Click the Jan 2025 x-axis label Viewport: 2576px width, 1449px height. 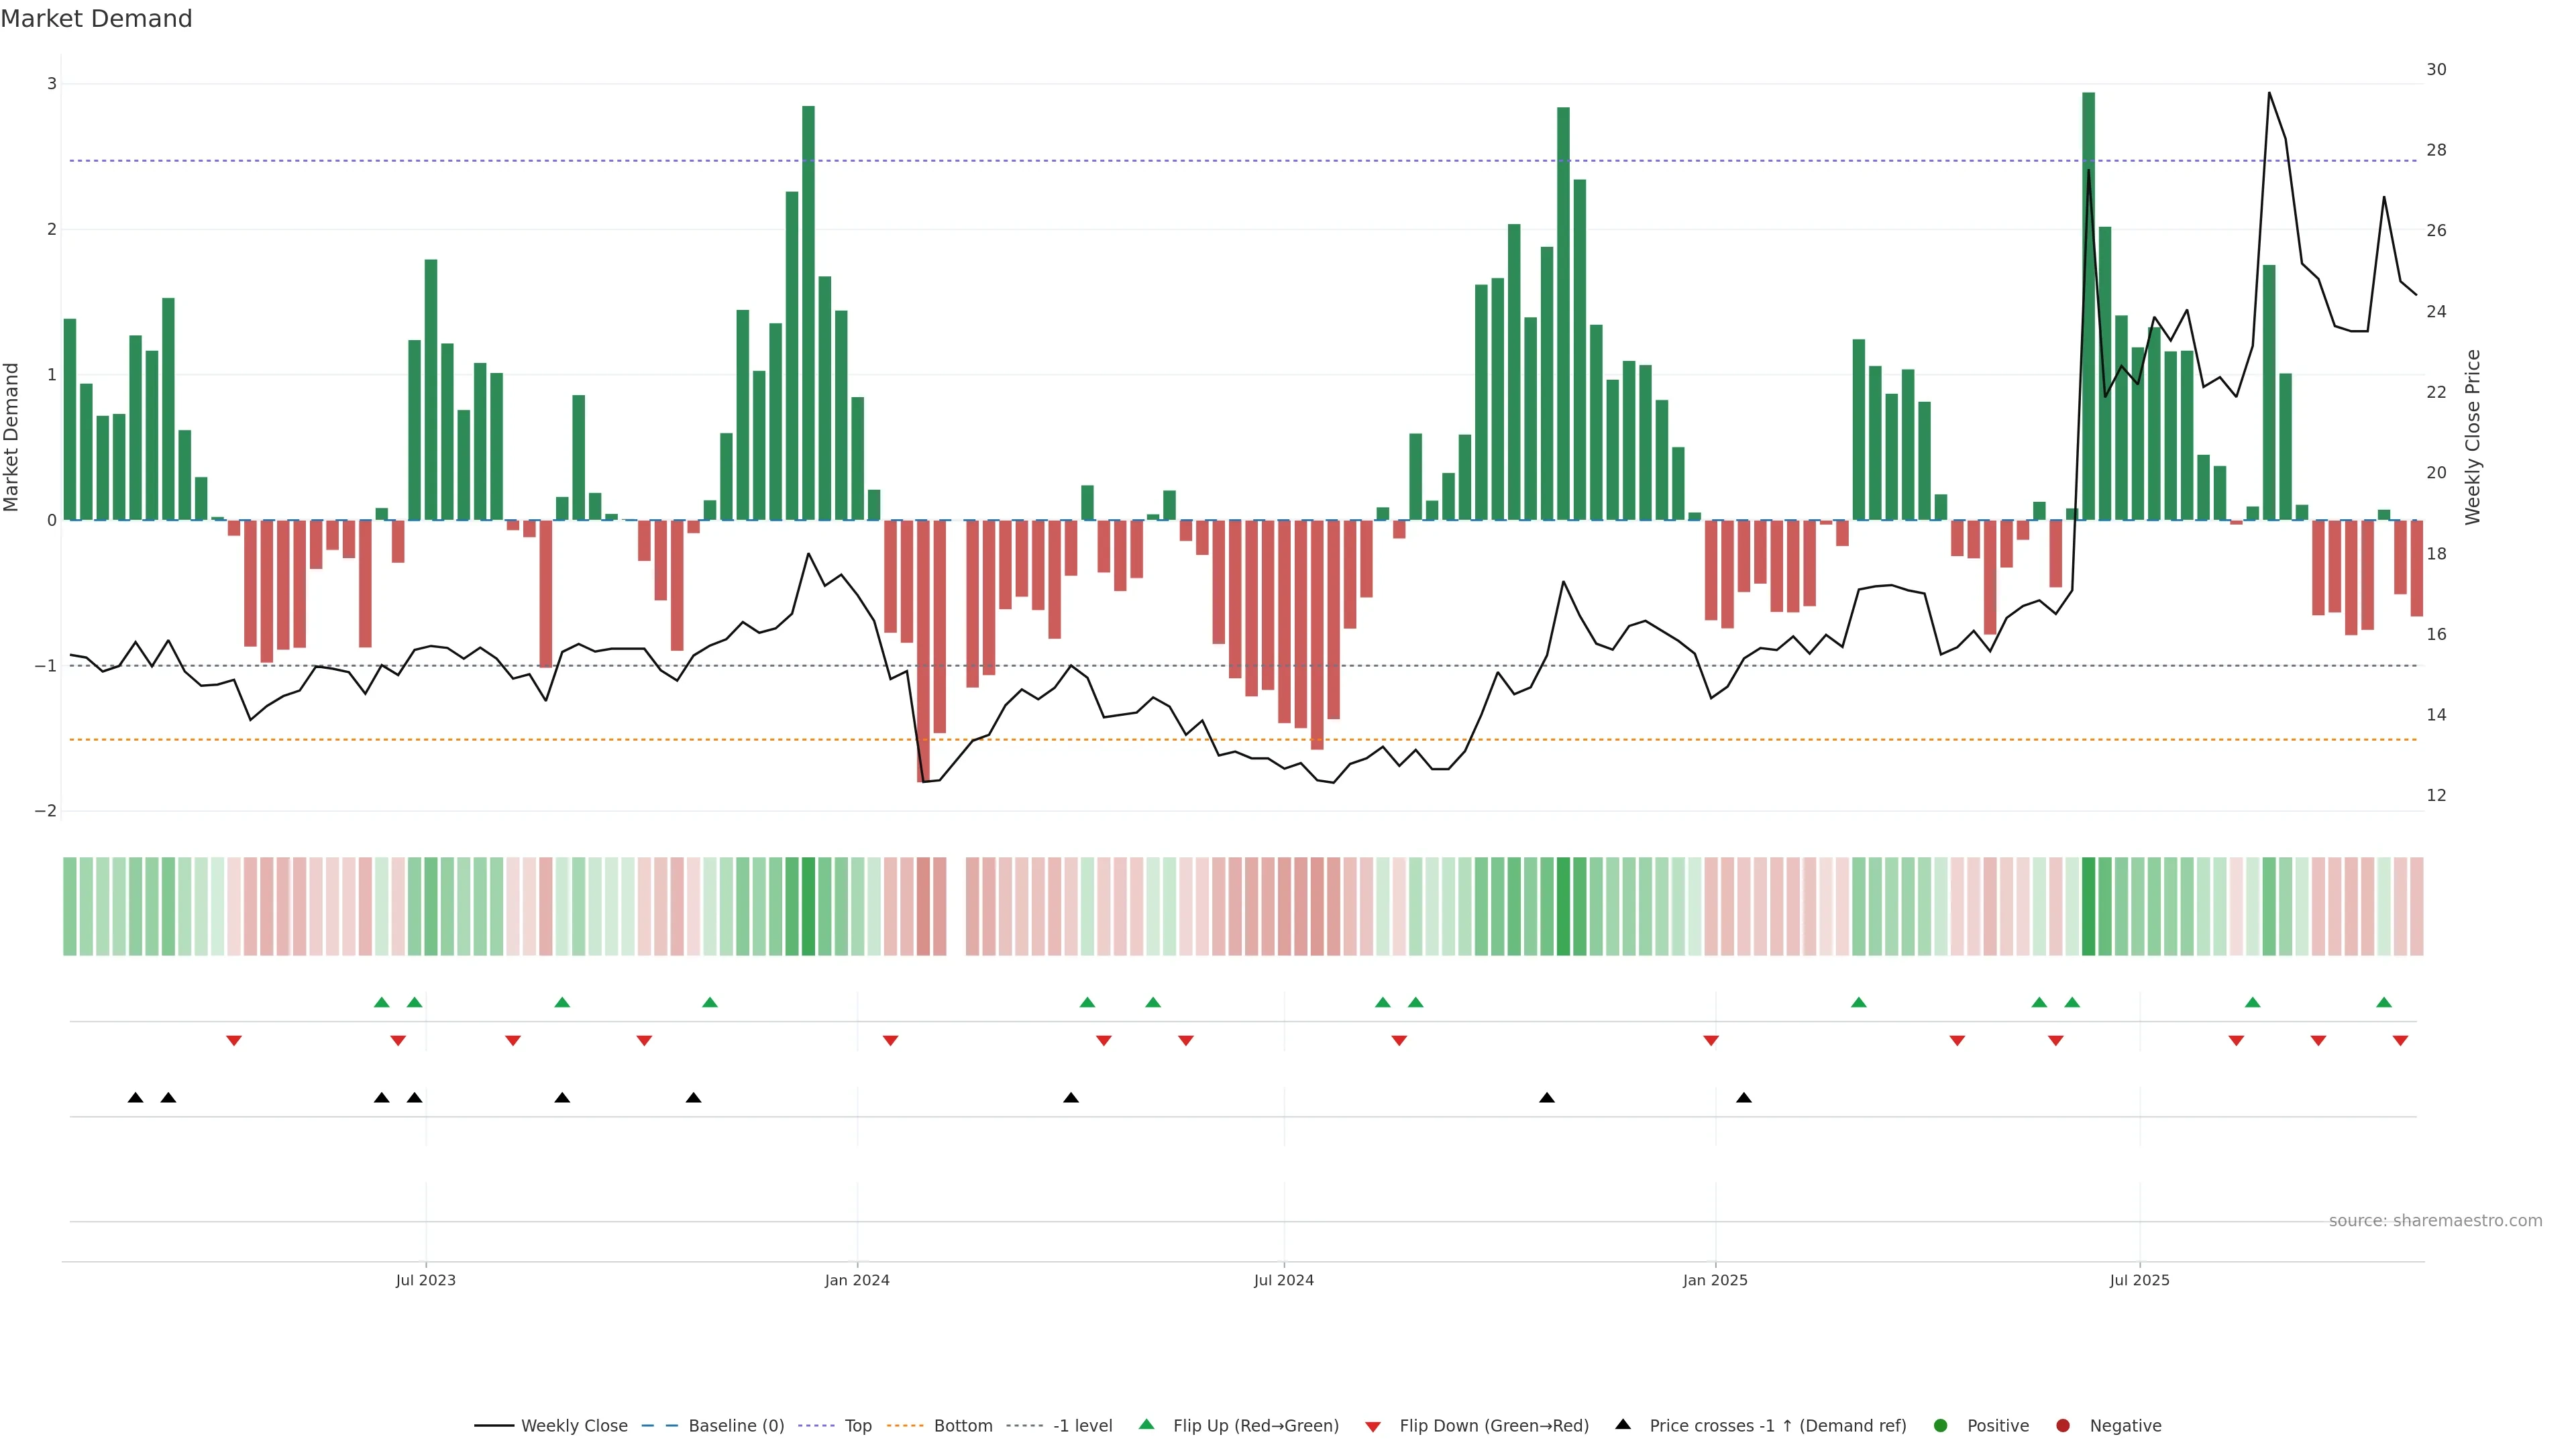tap(1715, 1280)
